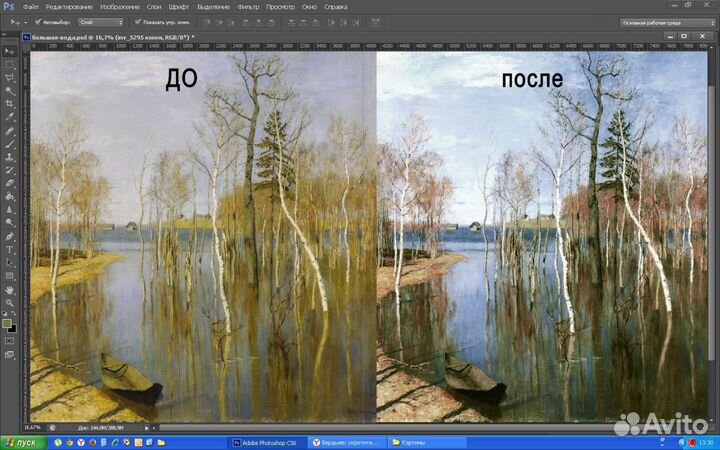Open the Просмотр menu
The width and height of the screenshot is (720, 450).
pos(280,7)
